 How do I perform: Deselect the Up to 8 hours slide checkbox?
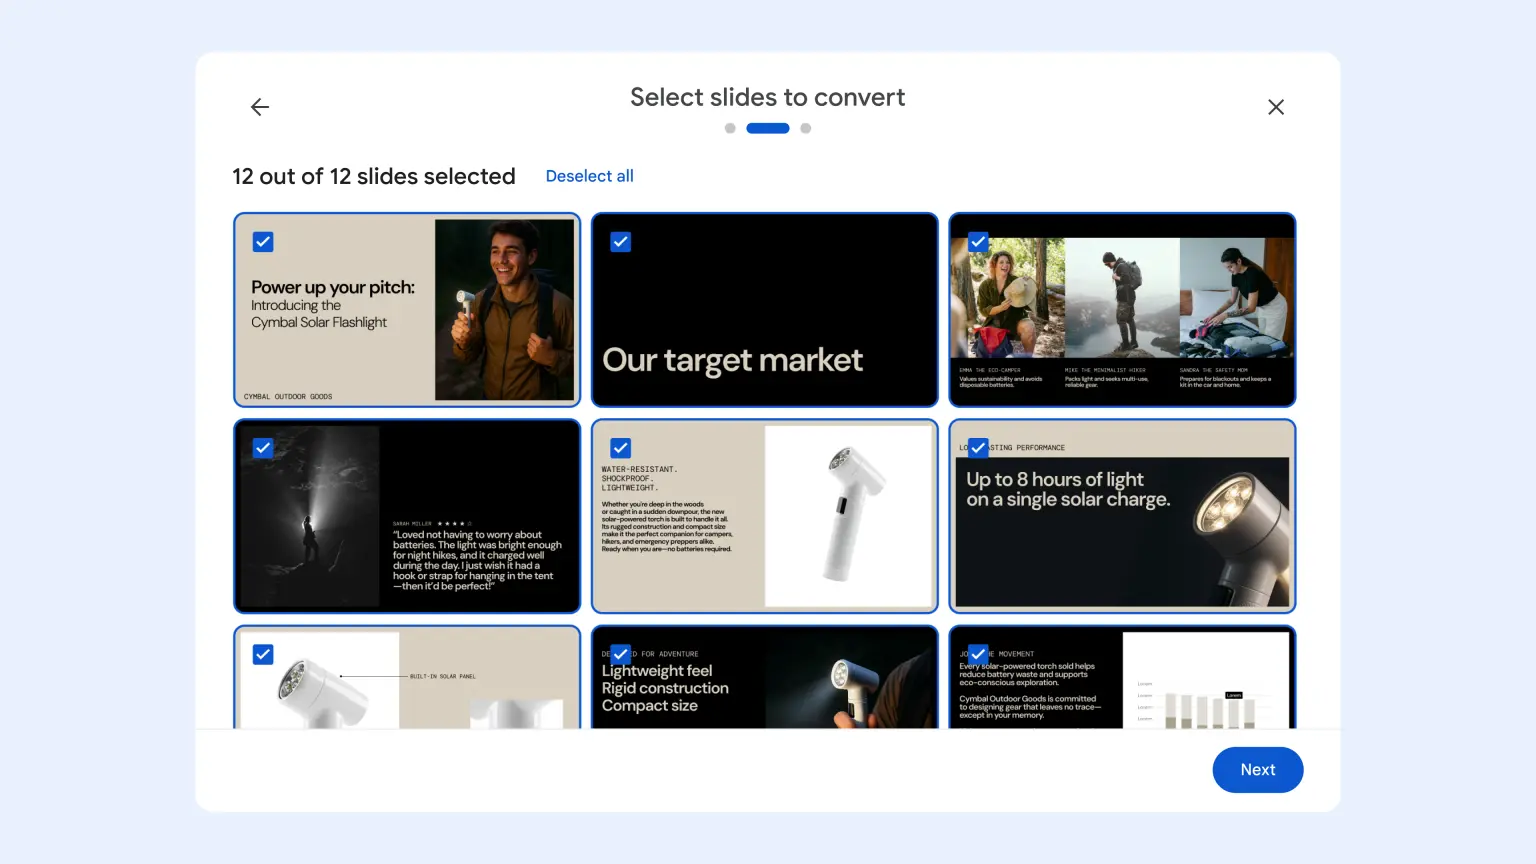(978, 448)
